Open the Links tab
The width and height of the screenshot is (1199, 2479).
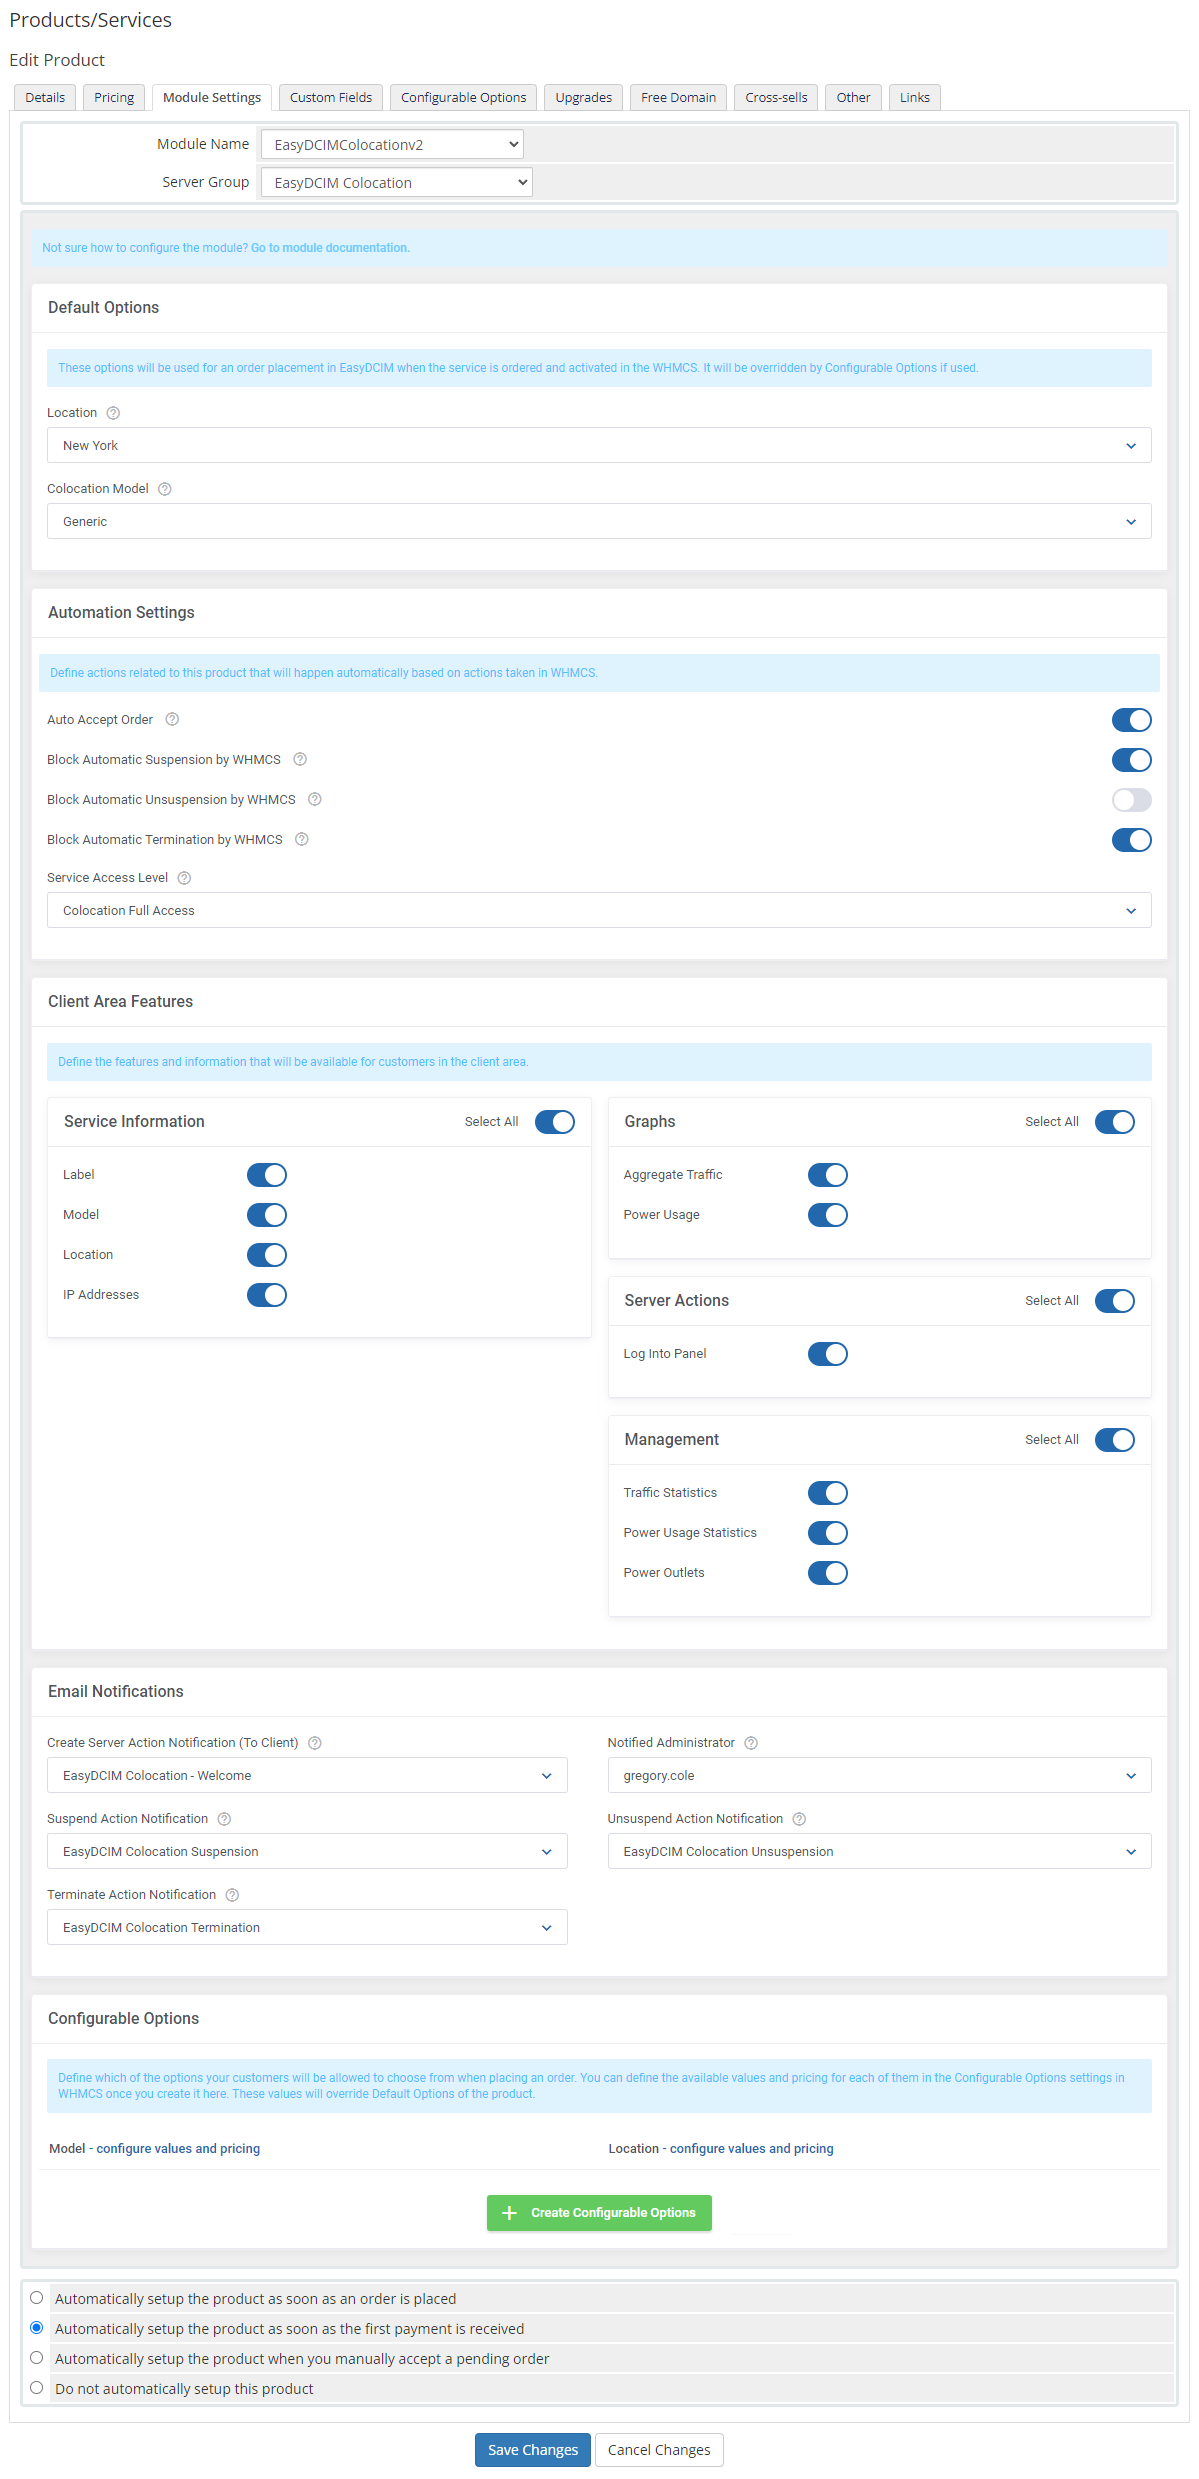[914, 98]
